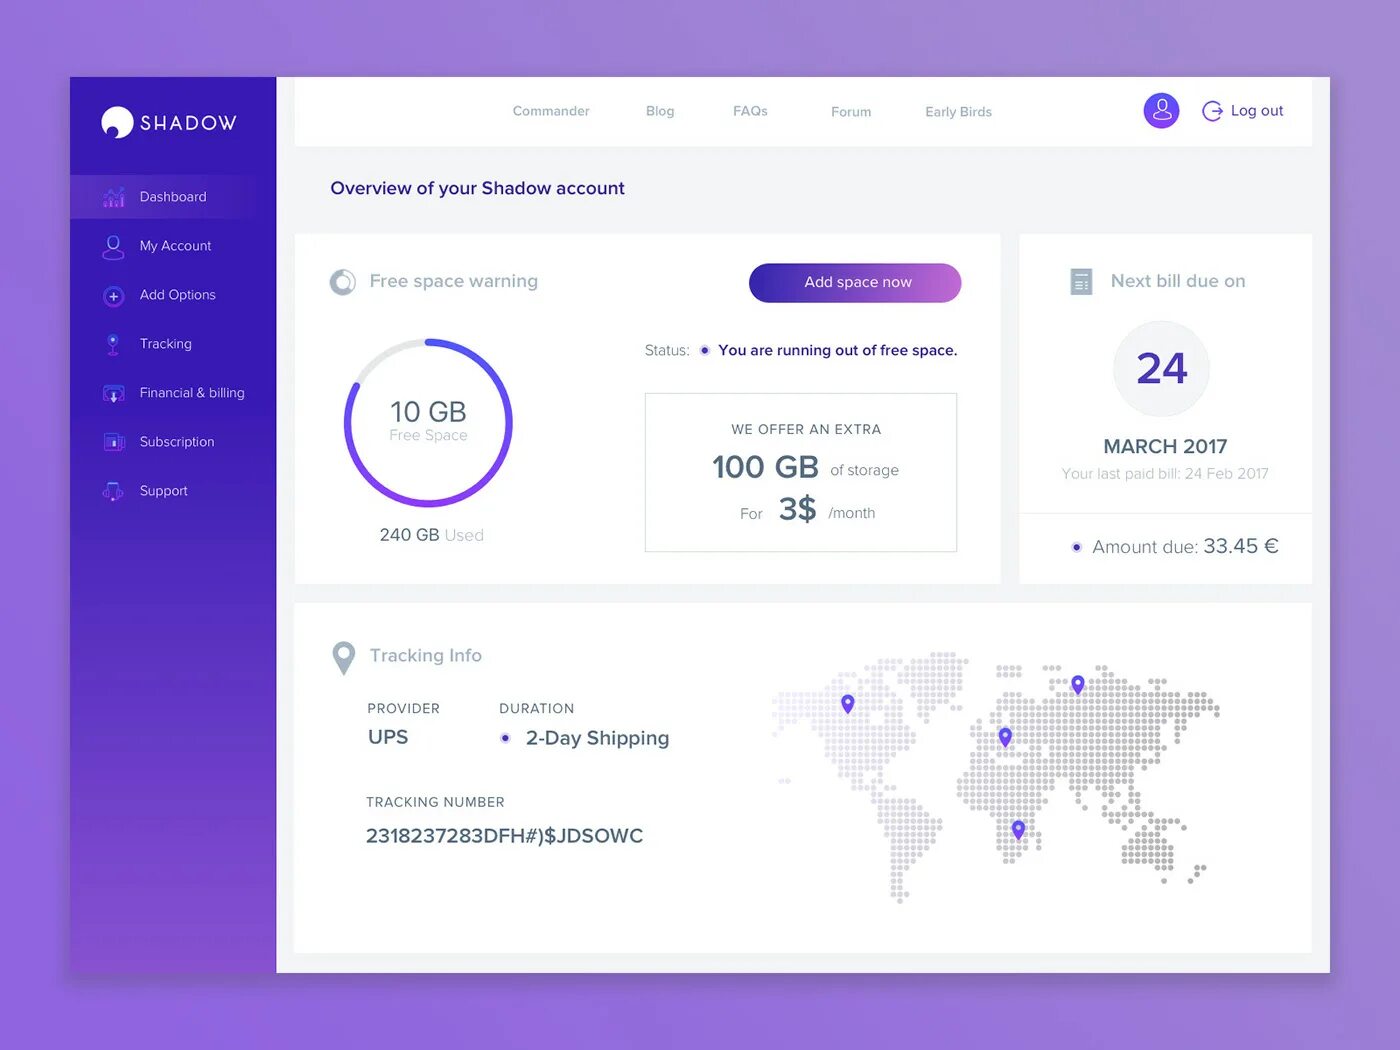
Task: Open the FAQs link
Action: [x=750, y=111]
